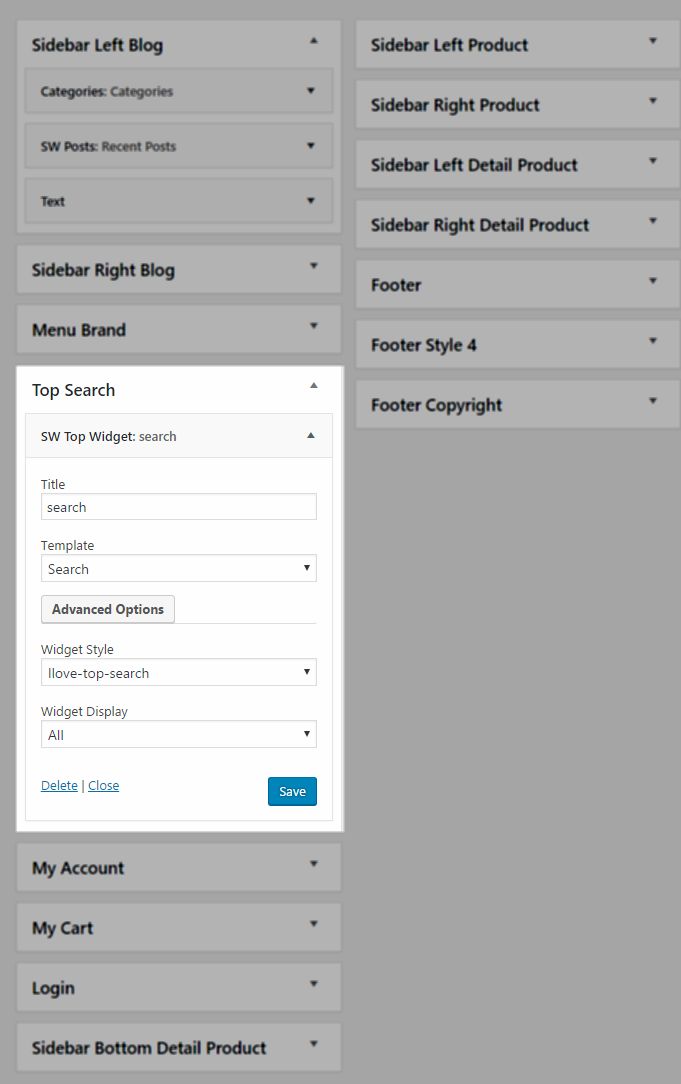This screenshot has height=1084, width=681.
Task: Expand the Menu Brand panel
Action: pyautogui.click(x=178, y=330)
